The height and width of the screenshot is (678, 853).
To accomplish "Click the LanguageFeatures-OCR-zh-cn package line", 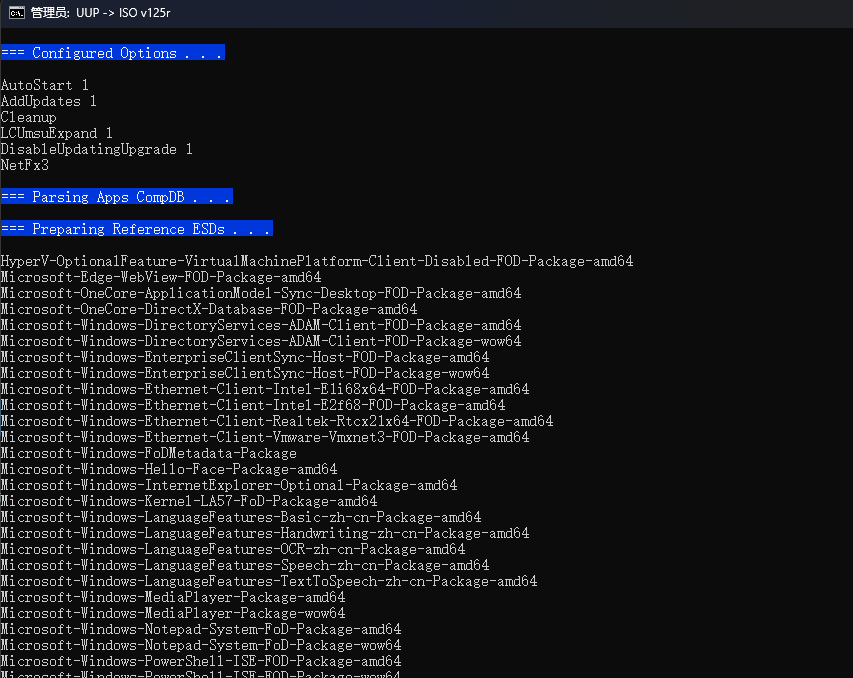I will [x=233, y=549].
